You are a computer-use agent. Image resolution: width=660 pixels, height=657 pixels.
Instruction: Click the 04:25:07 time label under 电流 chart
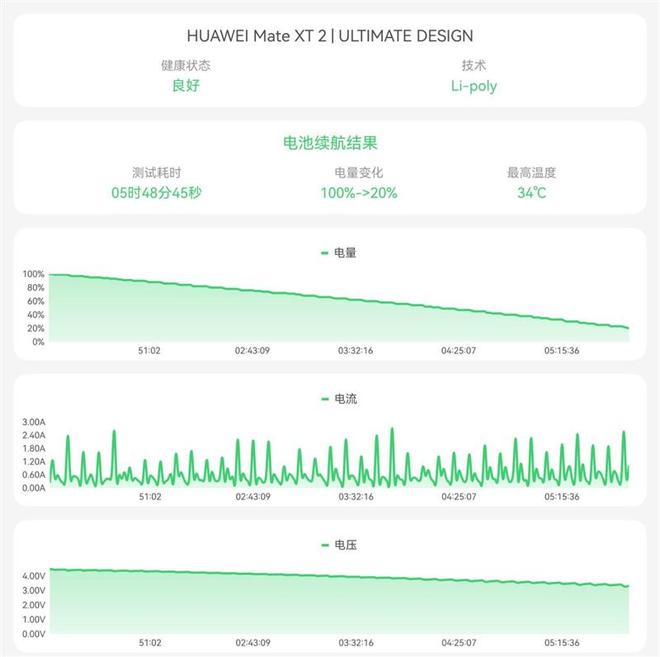pyautogui.click(x=459, y=497)
